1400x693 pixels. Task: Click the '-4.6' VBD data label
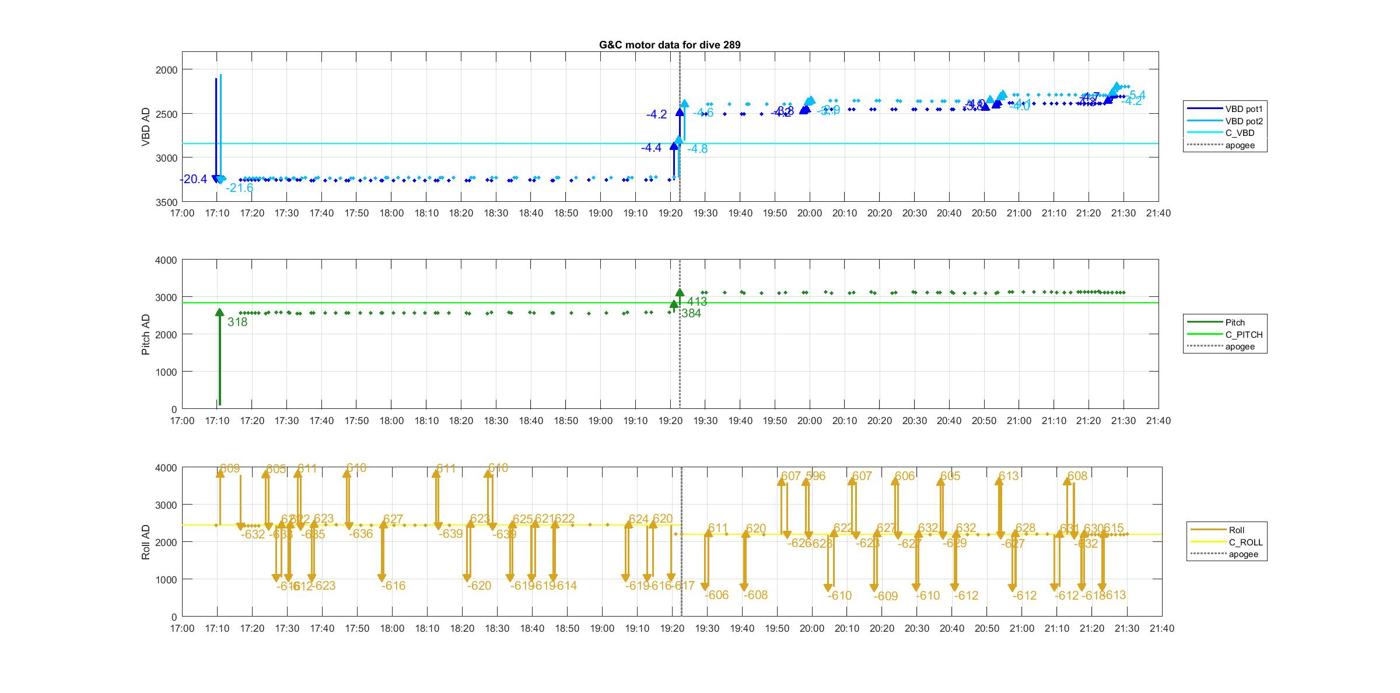coord(704,112)
